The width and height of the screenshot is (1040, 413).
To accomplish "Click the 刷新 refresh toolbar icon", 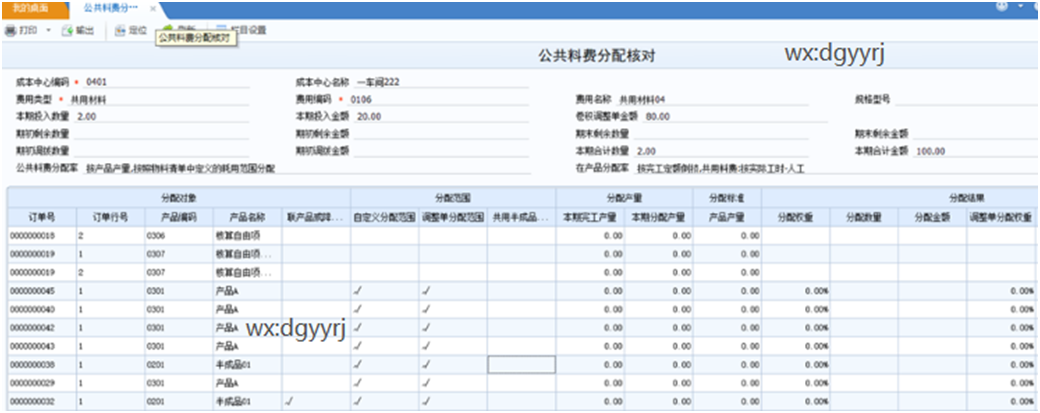I will [x=168, y=29].
